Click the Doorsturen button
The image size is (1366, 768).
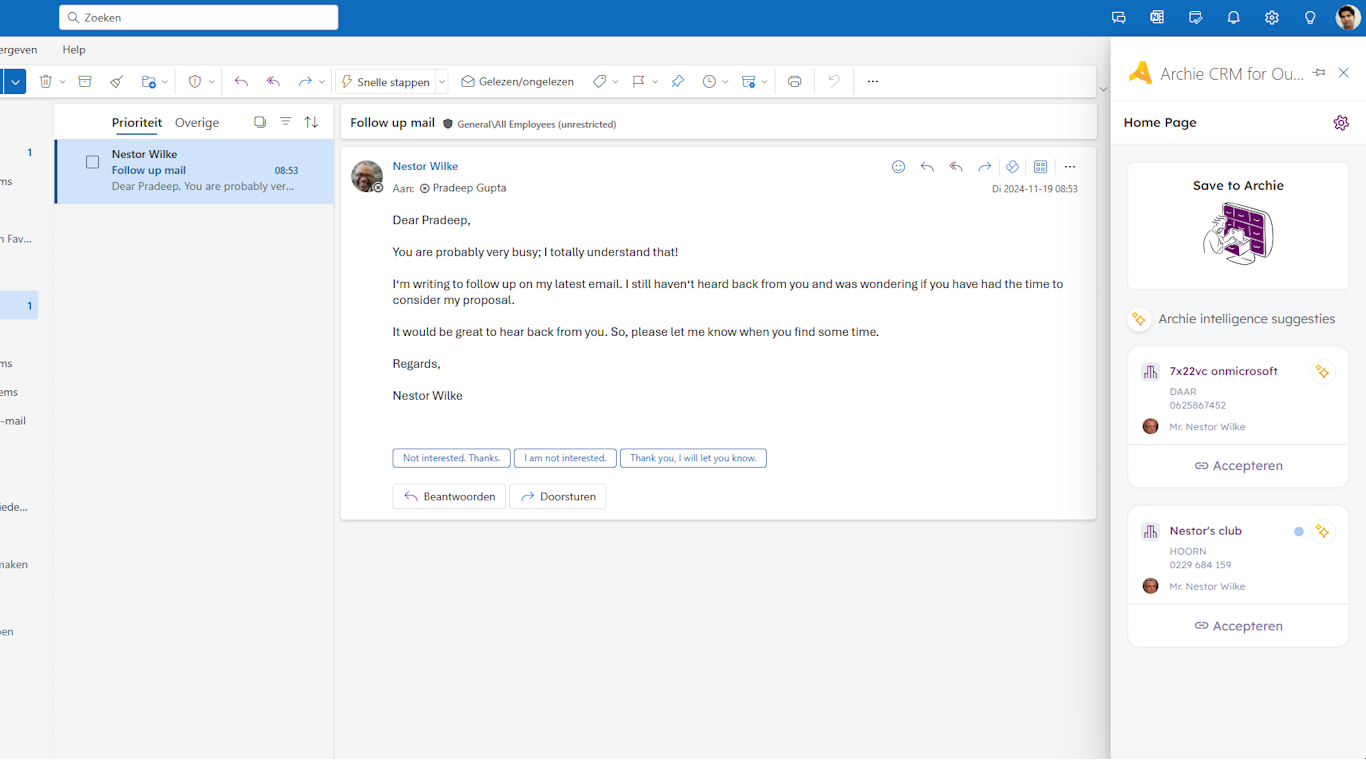point(558,497)
